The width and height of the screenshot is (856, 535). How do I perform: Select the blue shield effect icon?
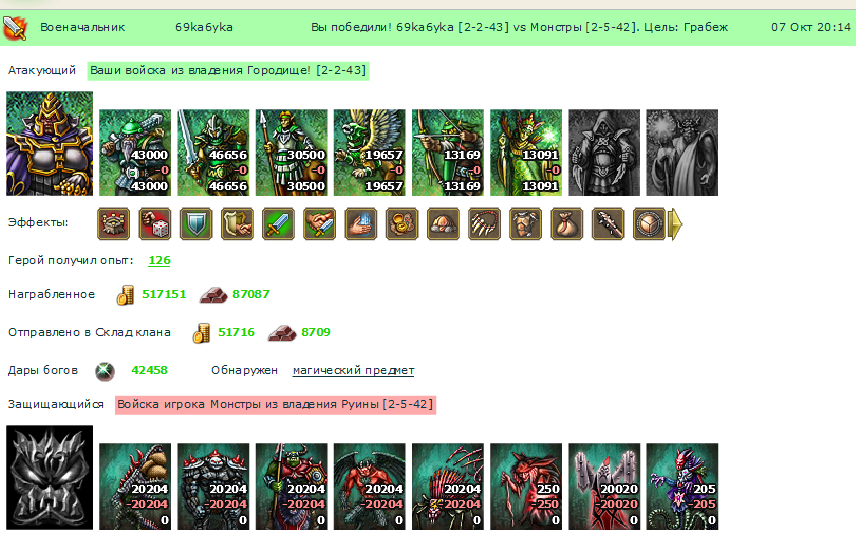coord(196,224)
